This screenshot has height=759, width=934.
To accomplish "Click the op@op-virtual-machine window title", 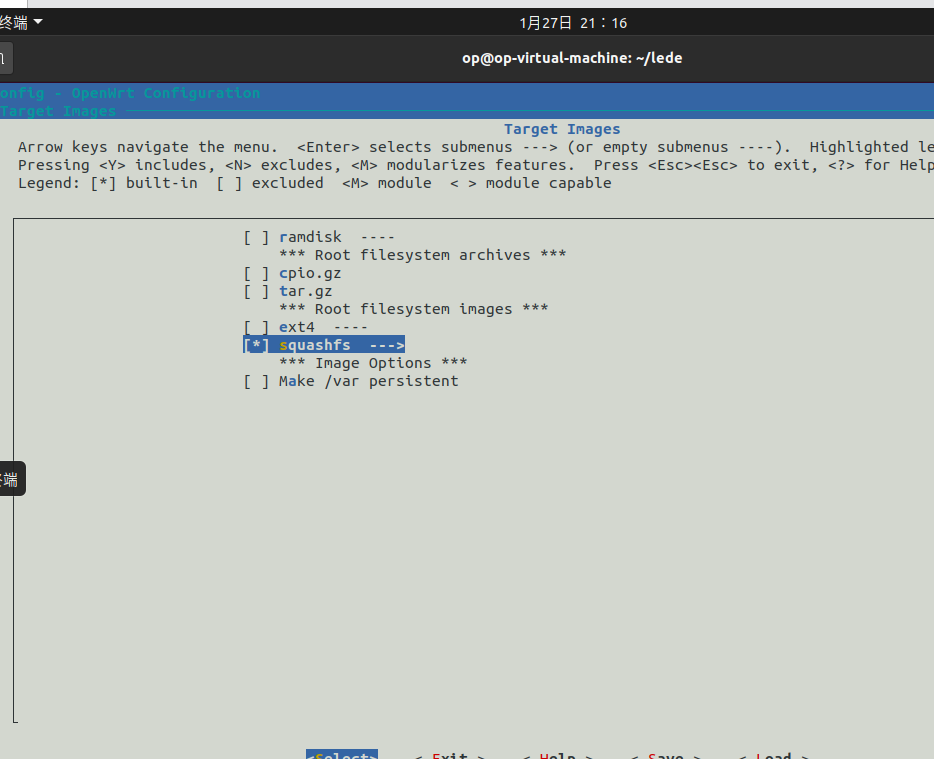I will (572, 58).
